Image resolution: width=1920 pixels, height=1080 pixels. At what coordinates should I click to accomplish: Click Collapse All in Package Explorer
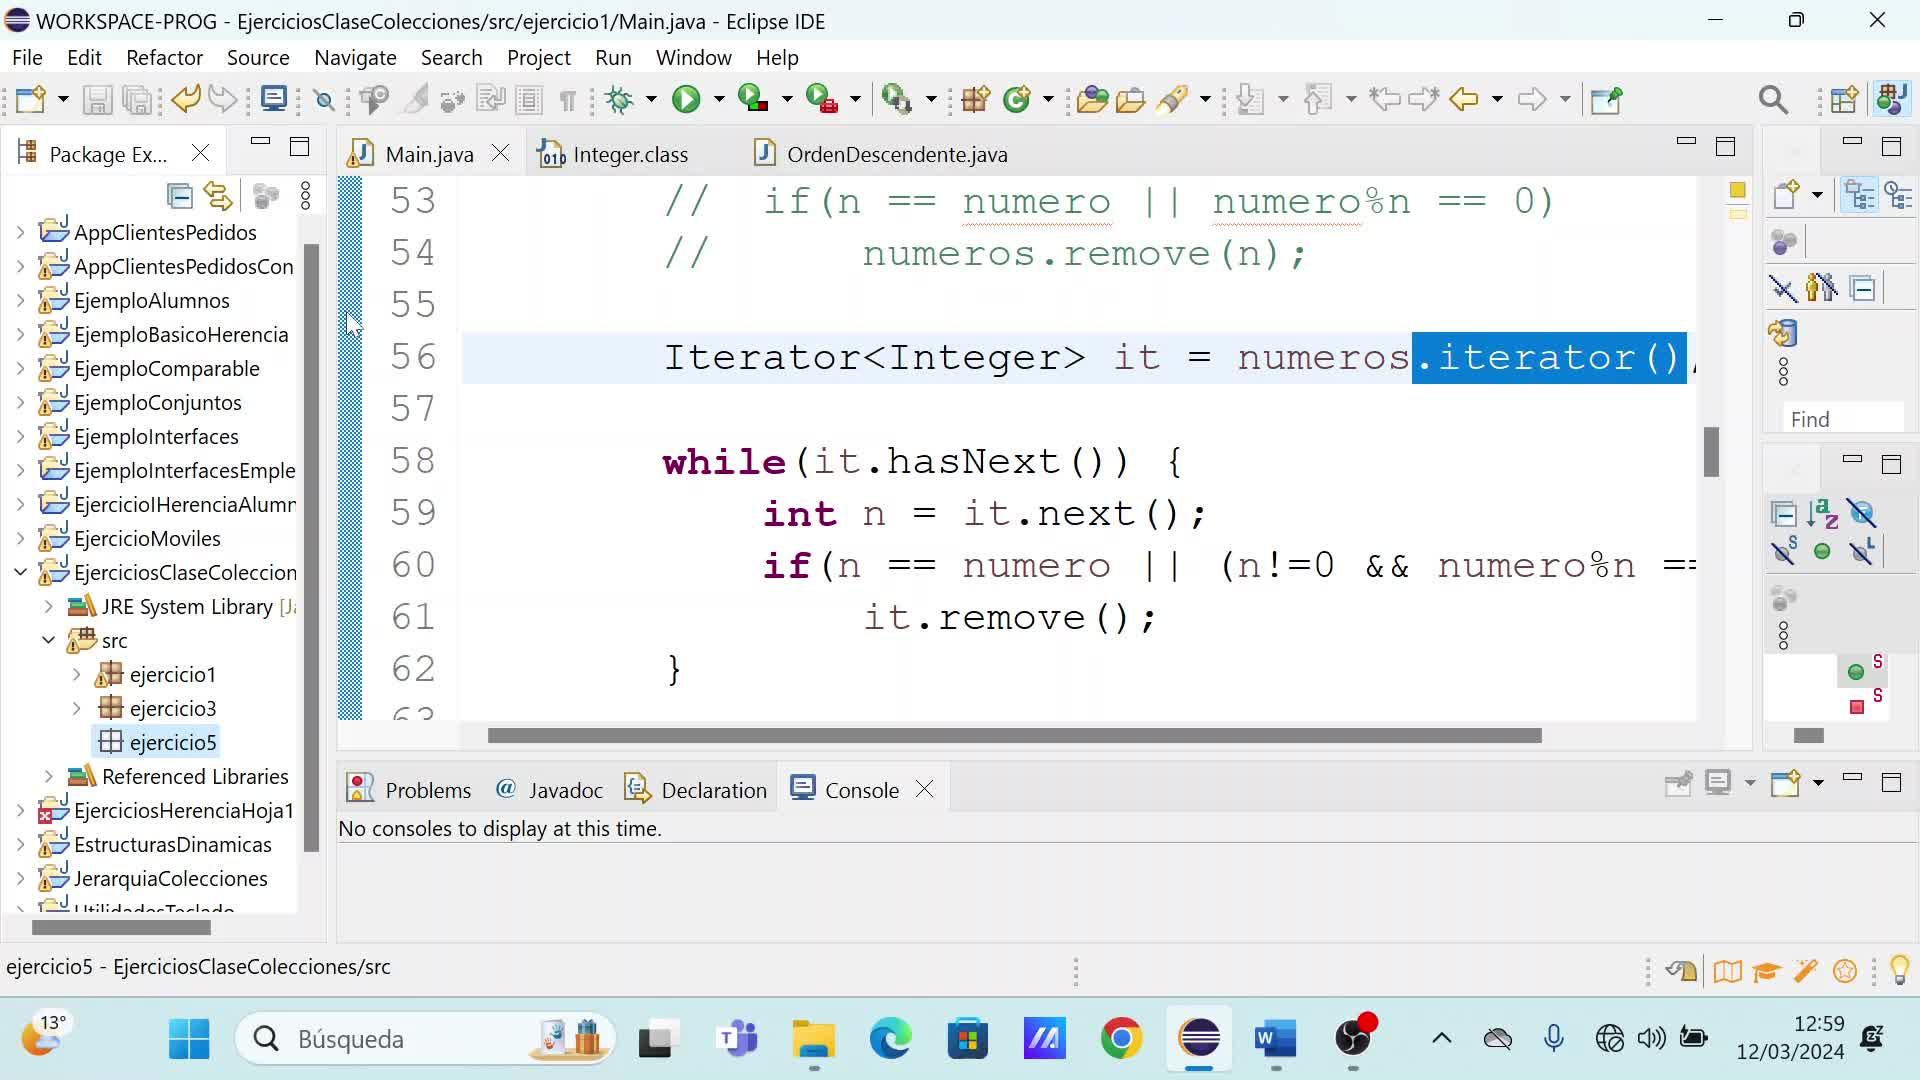click(180, 196)
